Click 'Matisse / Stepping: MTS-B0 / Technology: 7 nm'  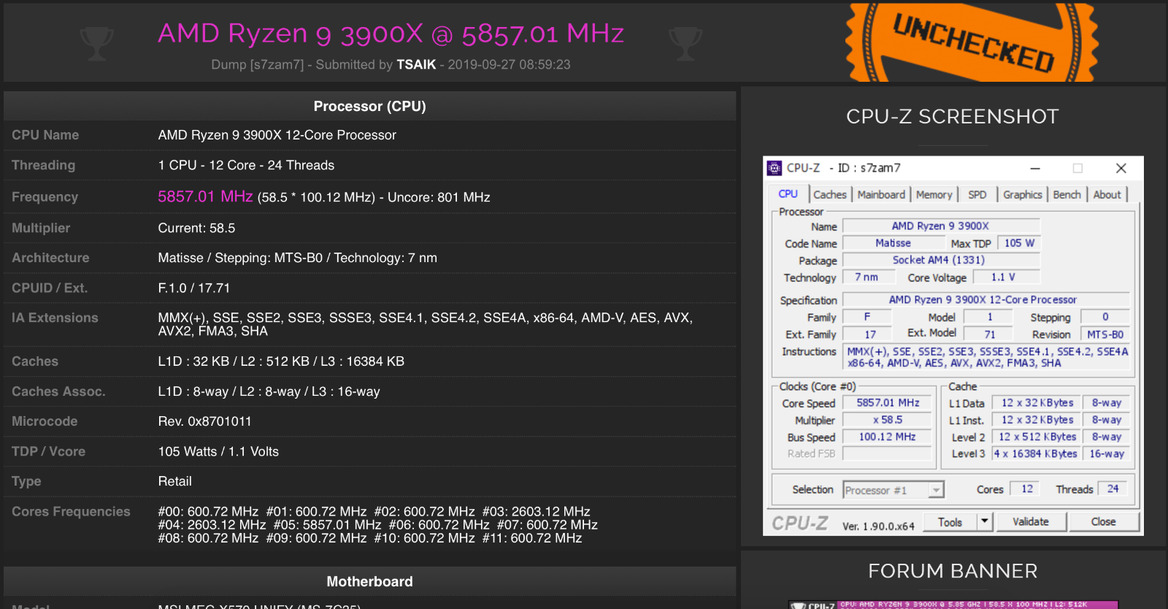point(297,258)
